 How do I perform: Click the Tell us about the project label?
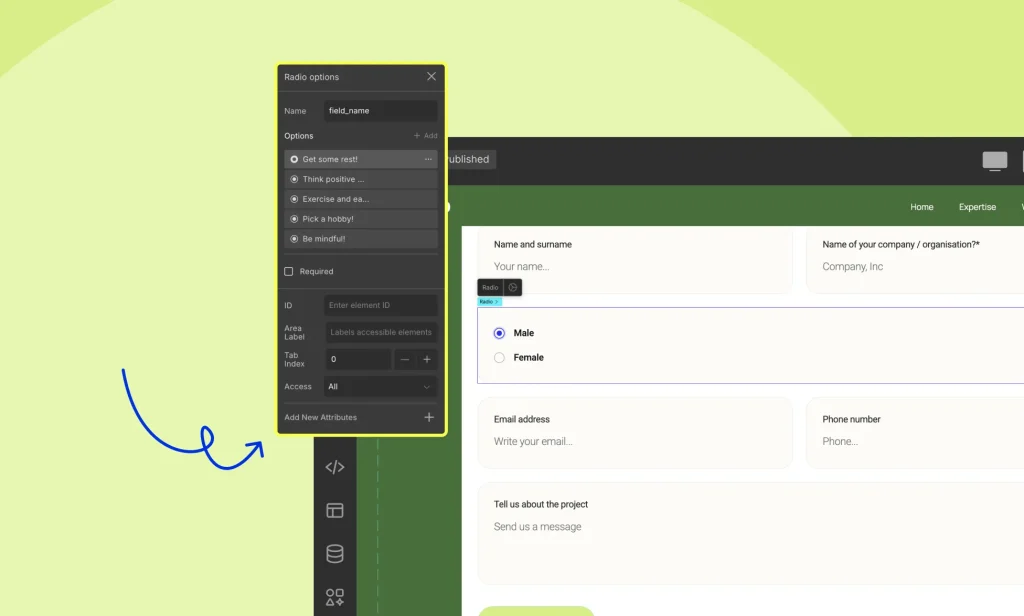coord(541,504)
